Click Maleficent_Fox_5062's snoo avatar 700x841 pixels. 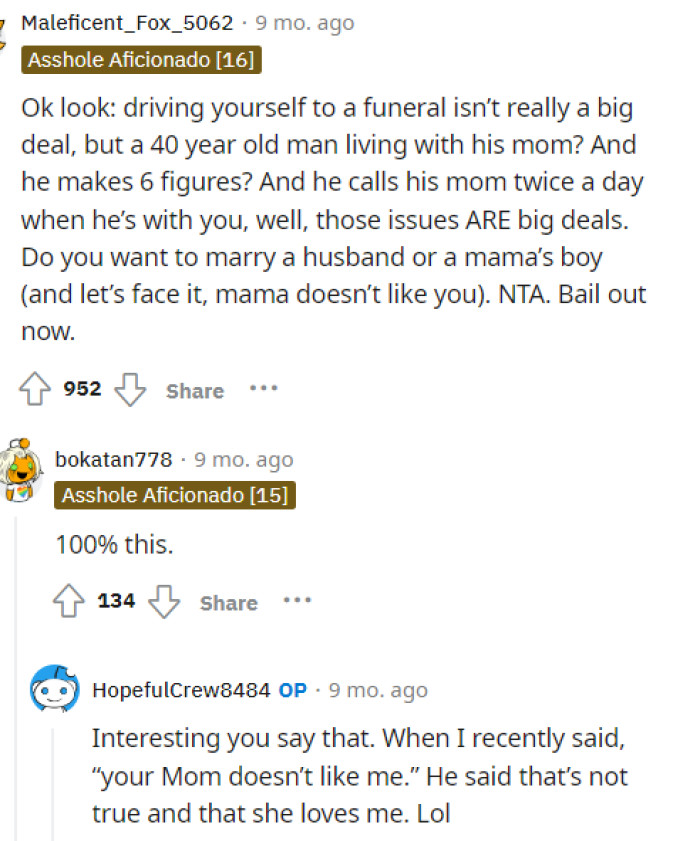(x=5, y=30)
